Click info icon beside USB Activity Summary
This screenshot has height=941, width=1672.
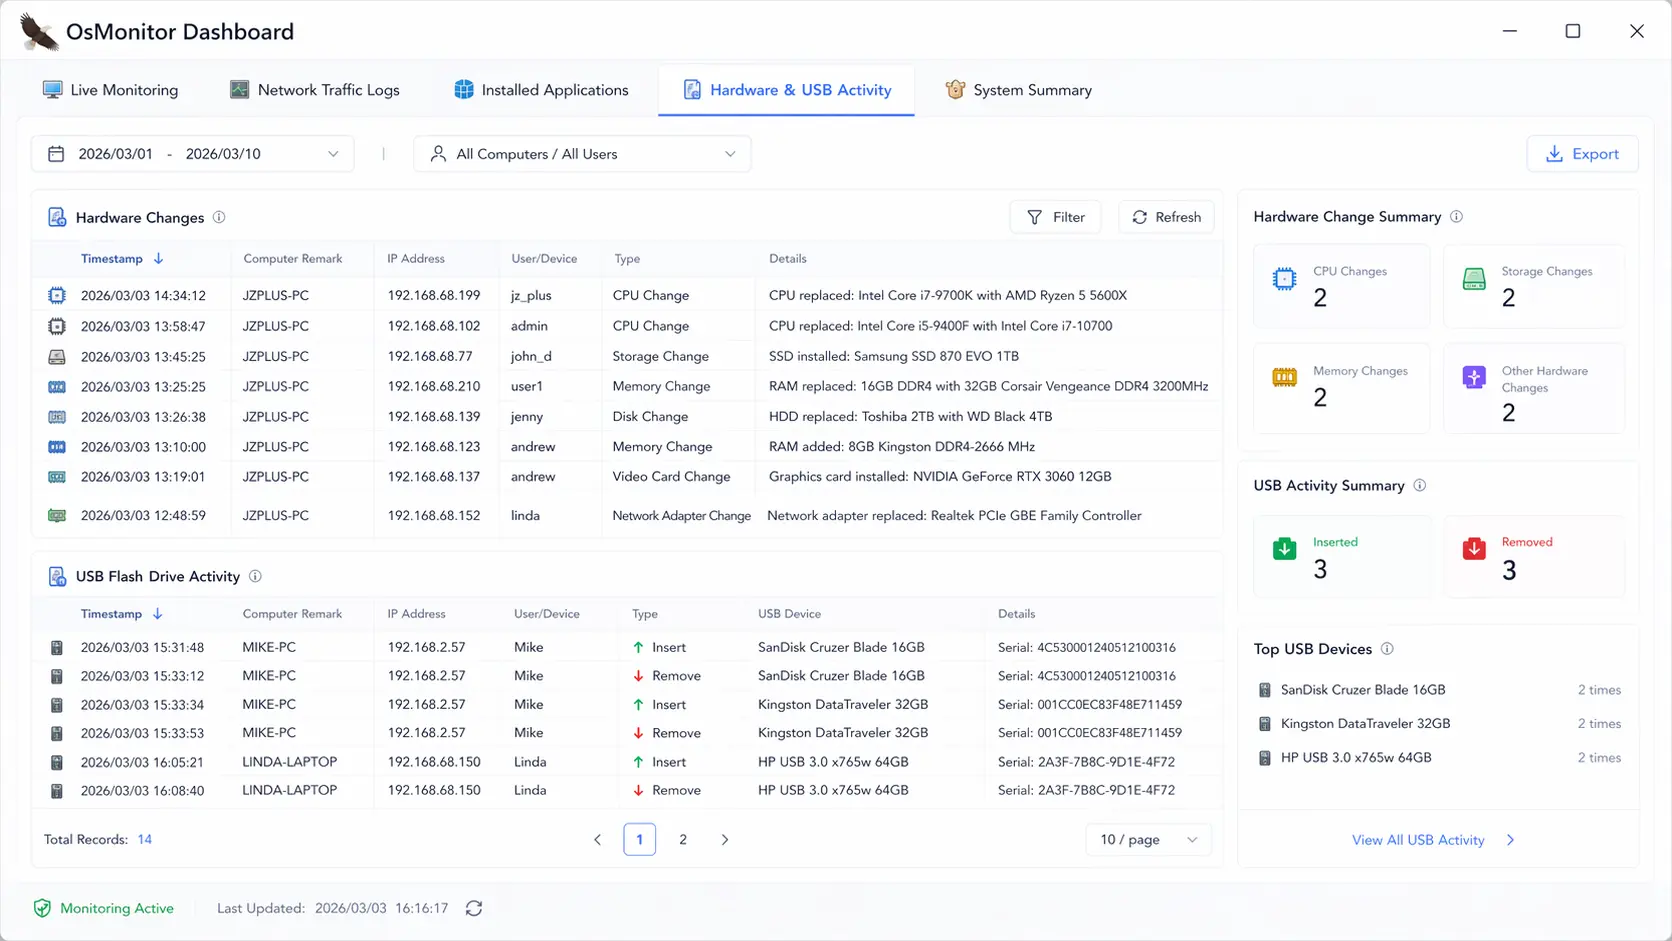point(1420,485)
